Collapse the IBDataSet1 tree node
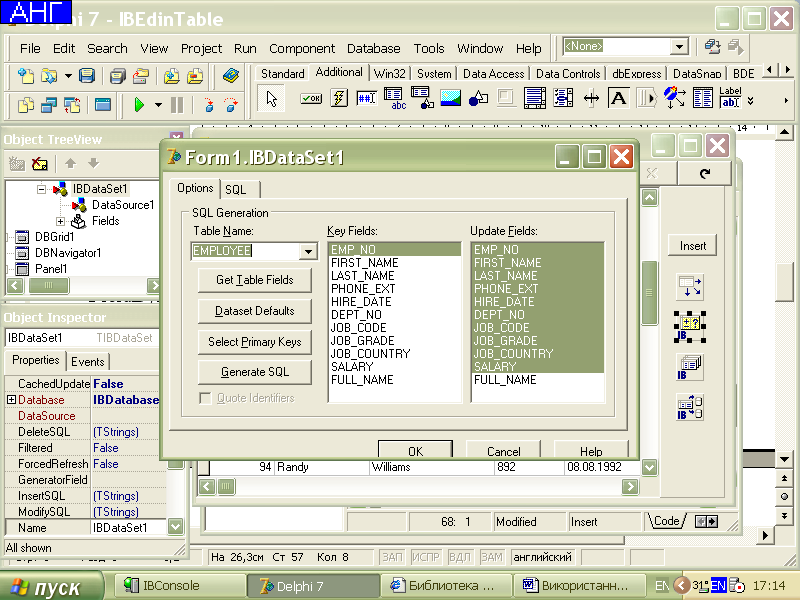This screenshot has height=600, width=800. click(x=41, y=189)
